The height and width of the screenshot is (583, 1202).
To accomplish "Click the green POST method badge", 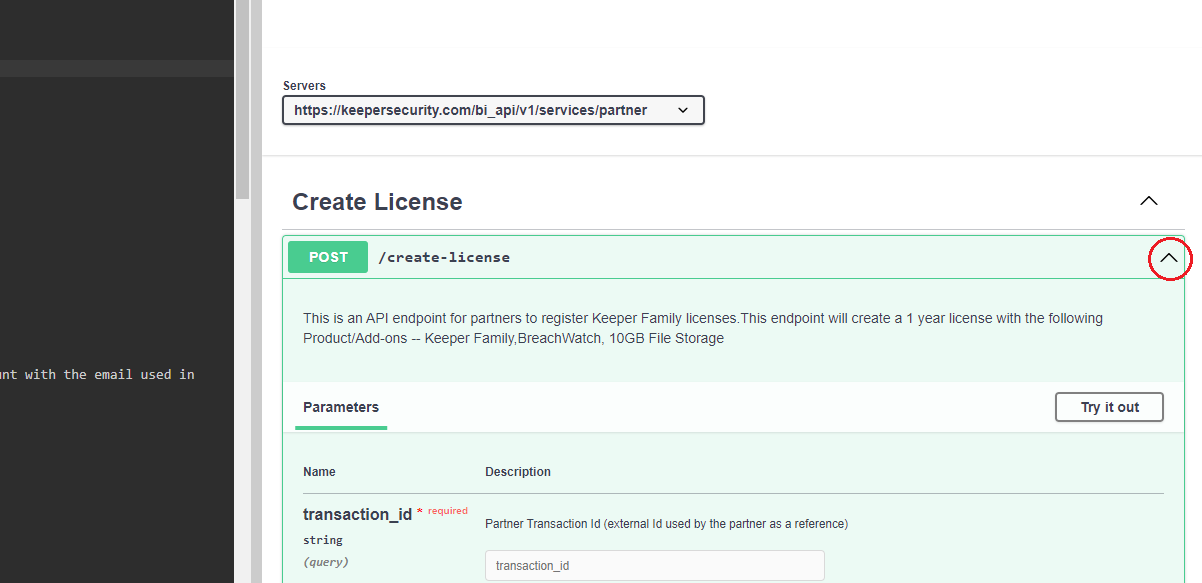I will (328, 257).
